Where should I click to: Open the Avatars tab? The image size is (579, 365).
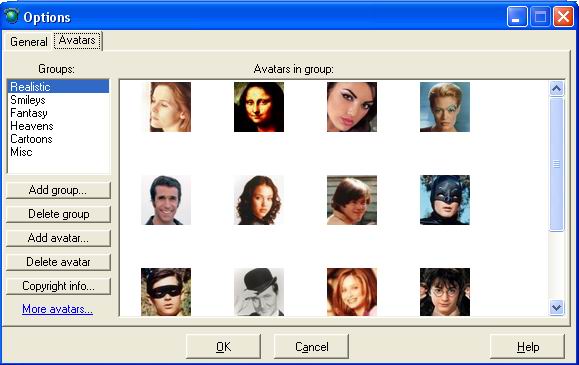tap(77, 40)
